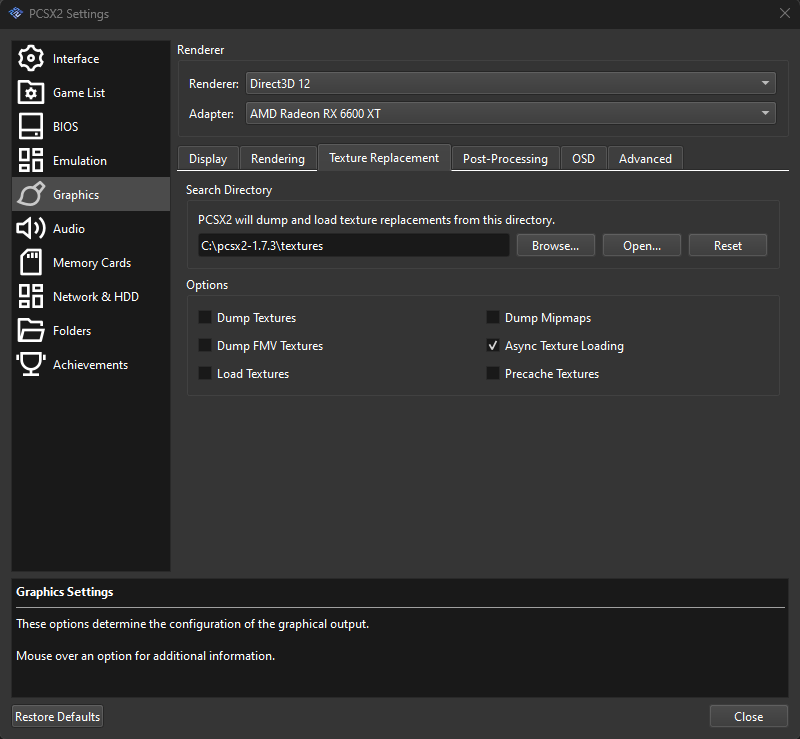The image size is (800, 739).
Task: Open the Renderer dropdown showing Direct3D 12
Action: [x=511, y=83]
